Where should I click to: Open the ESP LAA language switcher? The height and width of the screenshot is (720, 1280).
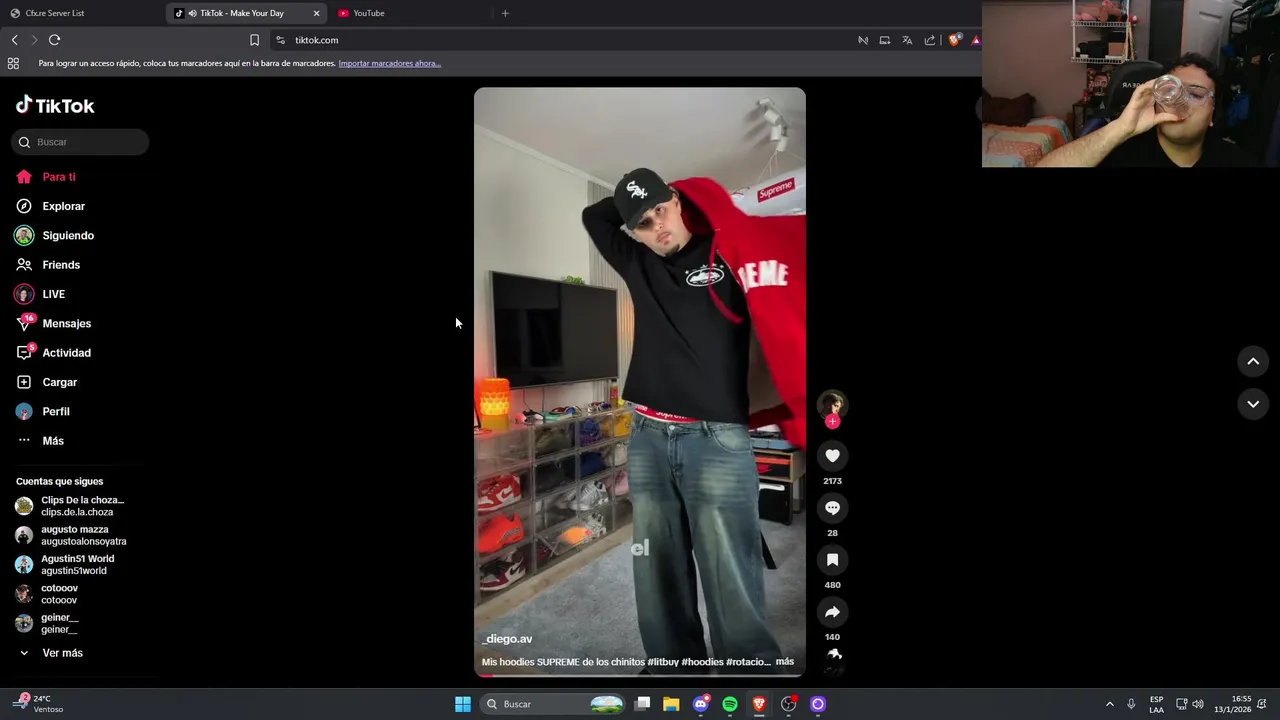(x=1156, y=704)
